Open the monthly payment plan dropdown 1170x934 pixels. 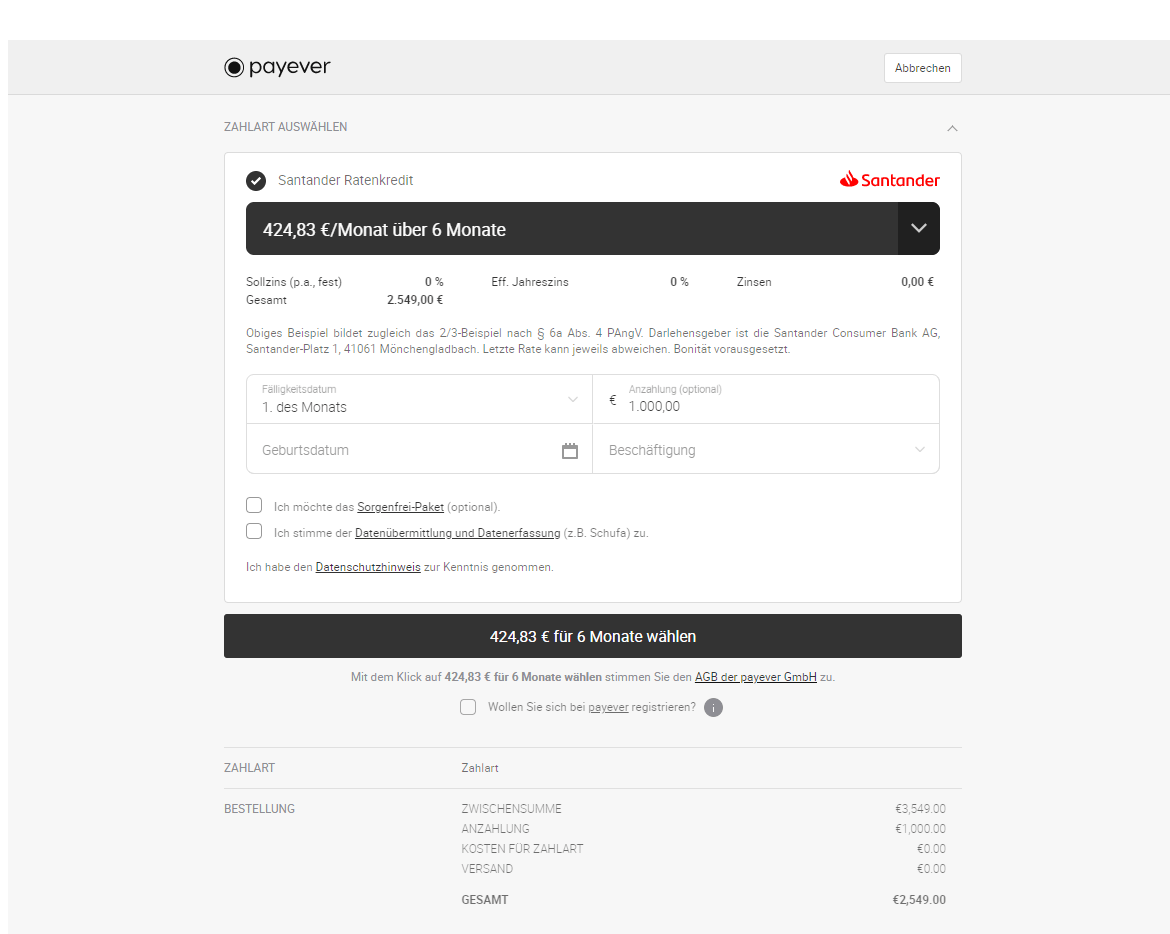click(x=592, y=228)
